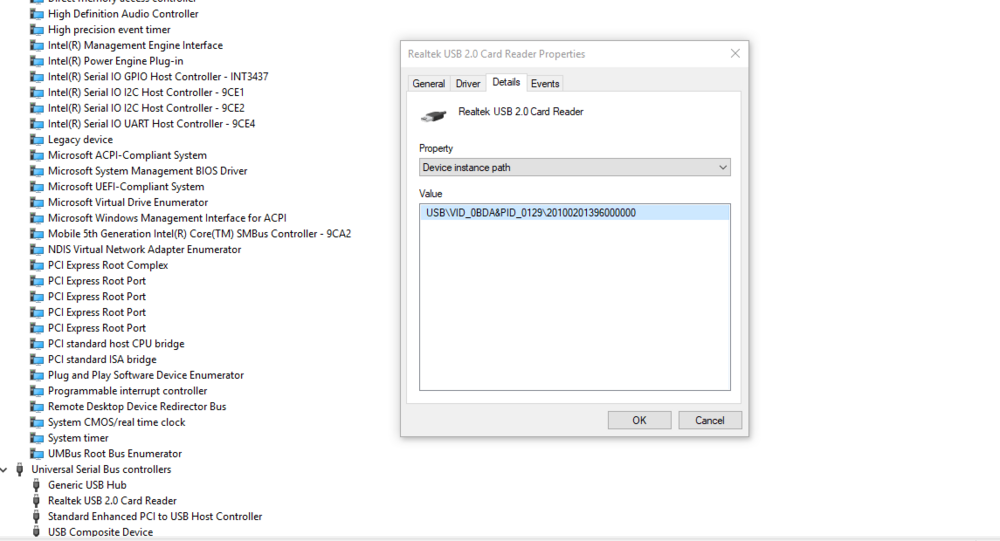Select Intel(R) Management Engine Interface

point(135,45)
